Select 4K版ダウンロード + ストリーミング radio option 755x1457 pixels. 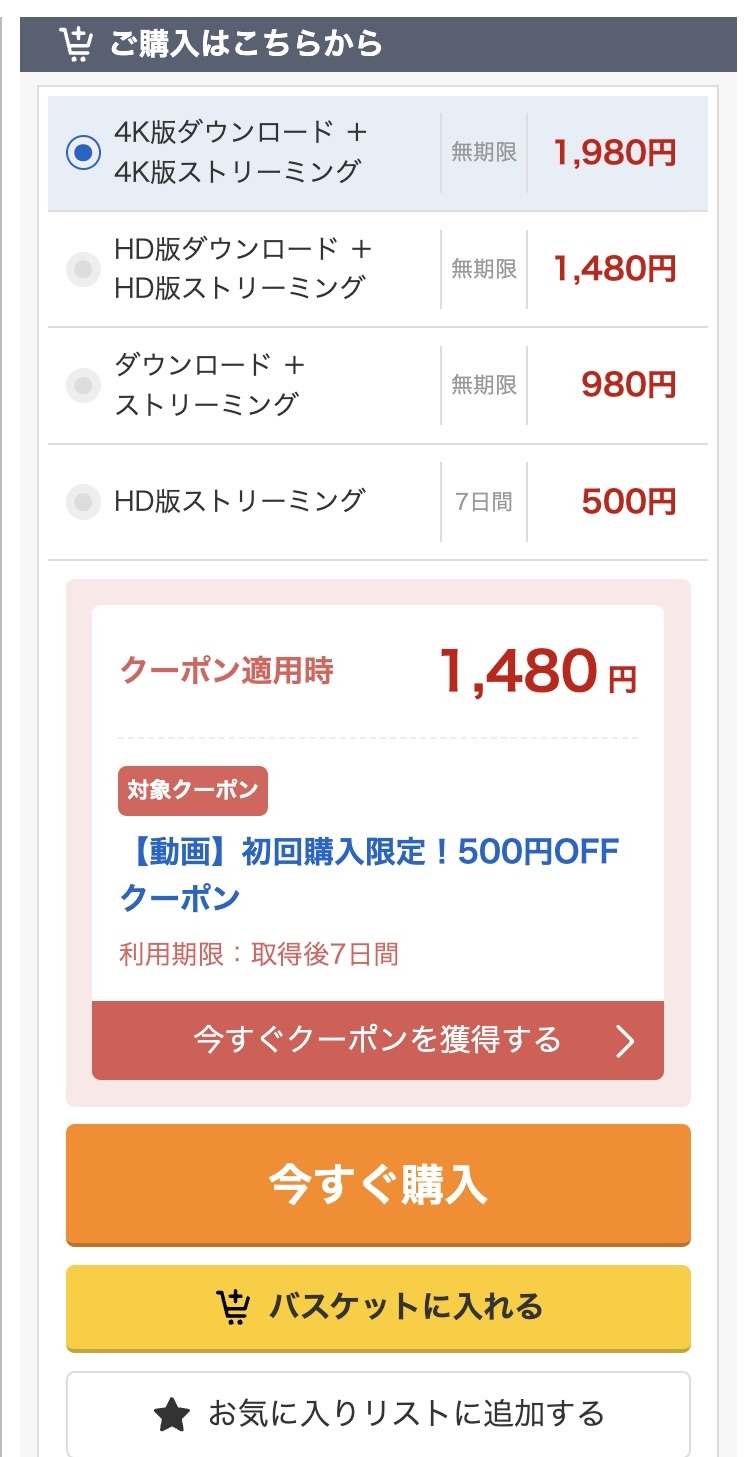(84, 153)
